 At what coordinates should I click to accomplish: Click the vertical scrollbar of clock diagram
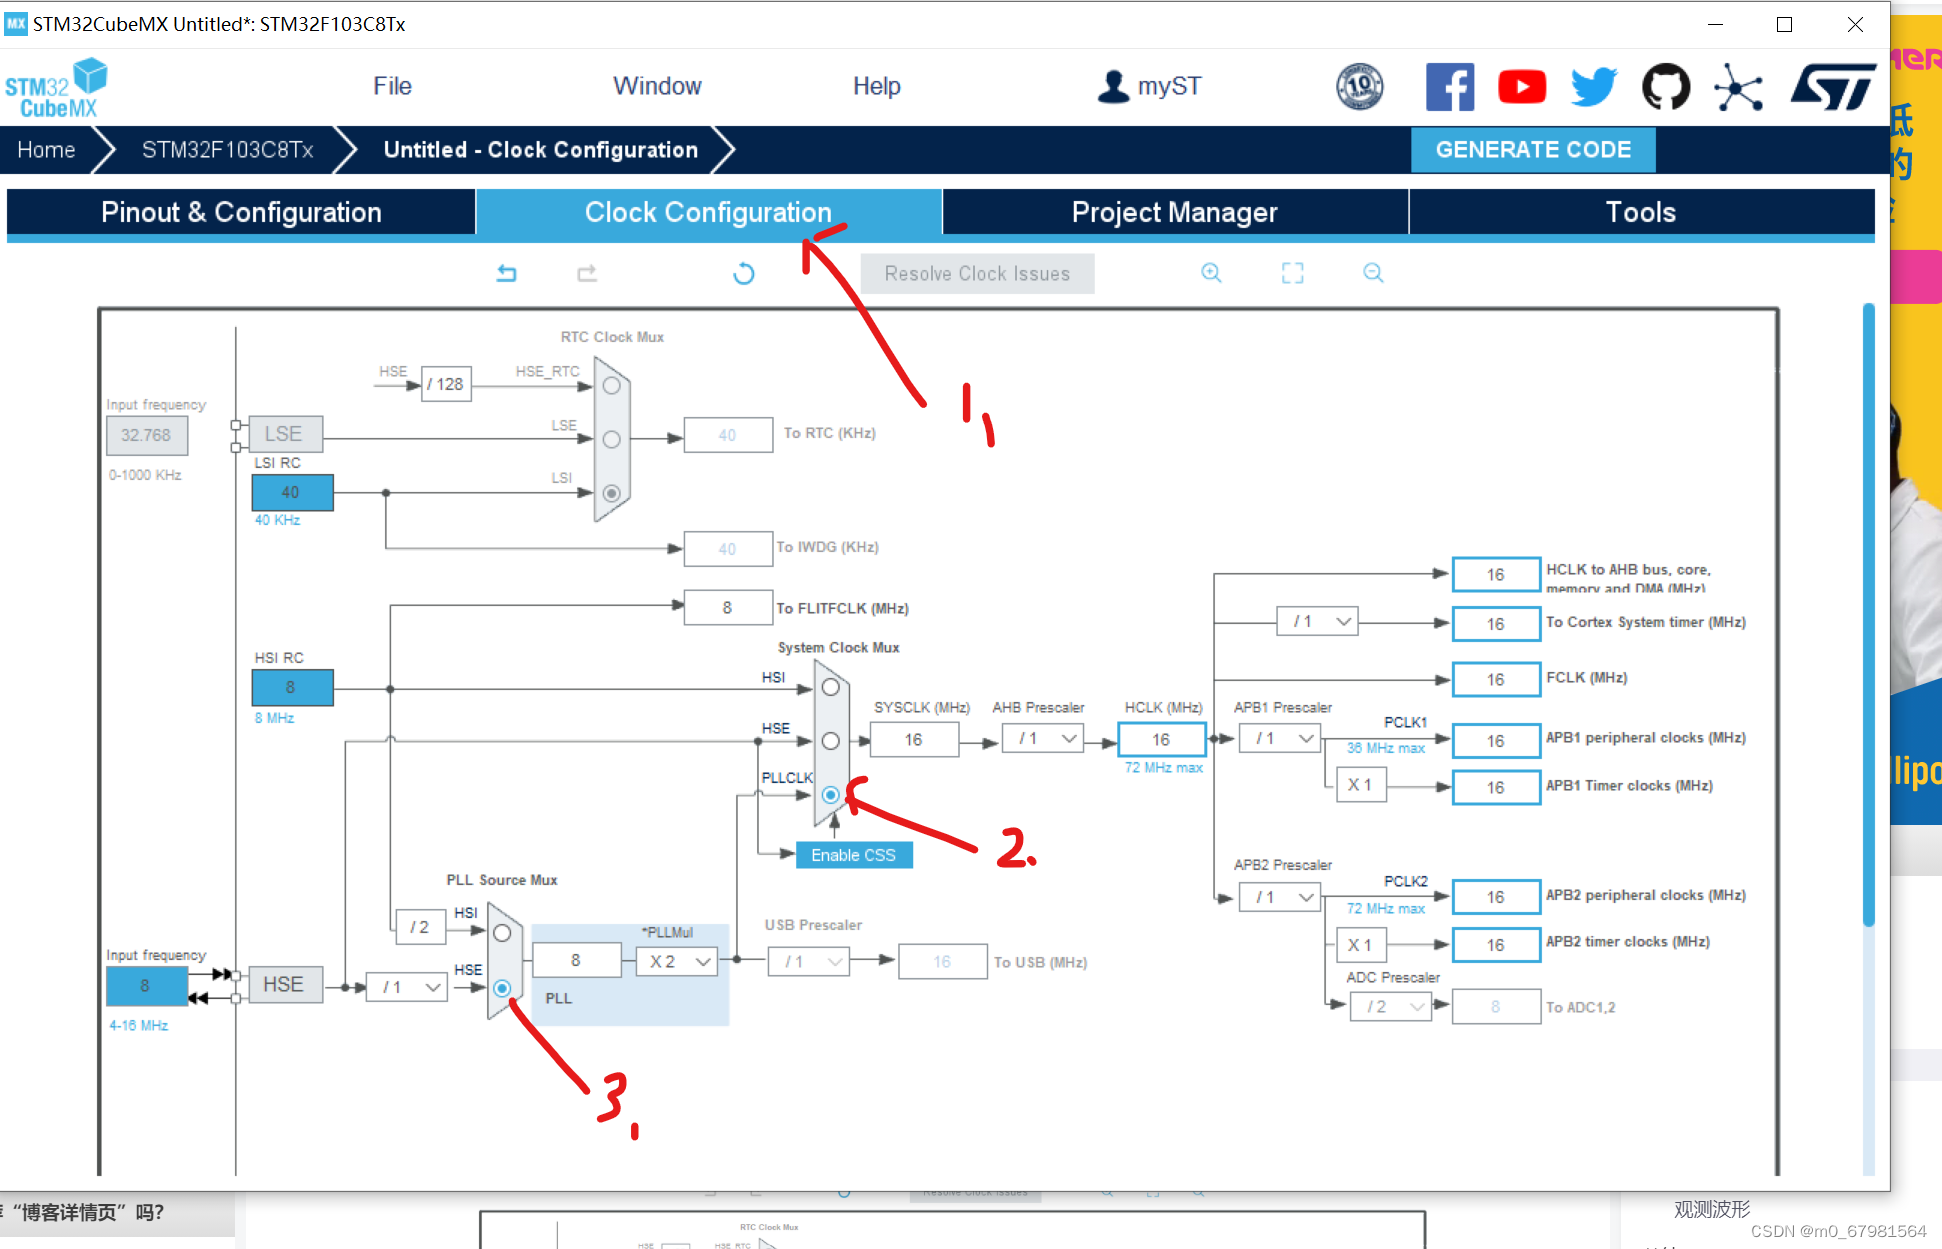1868,615
